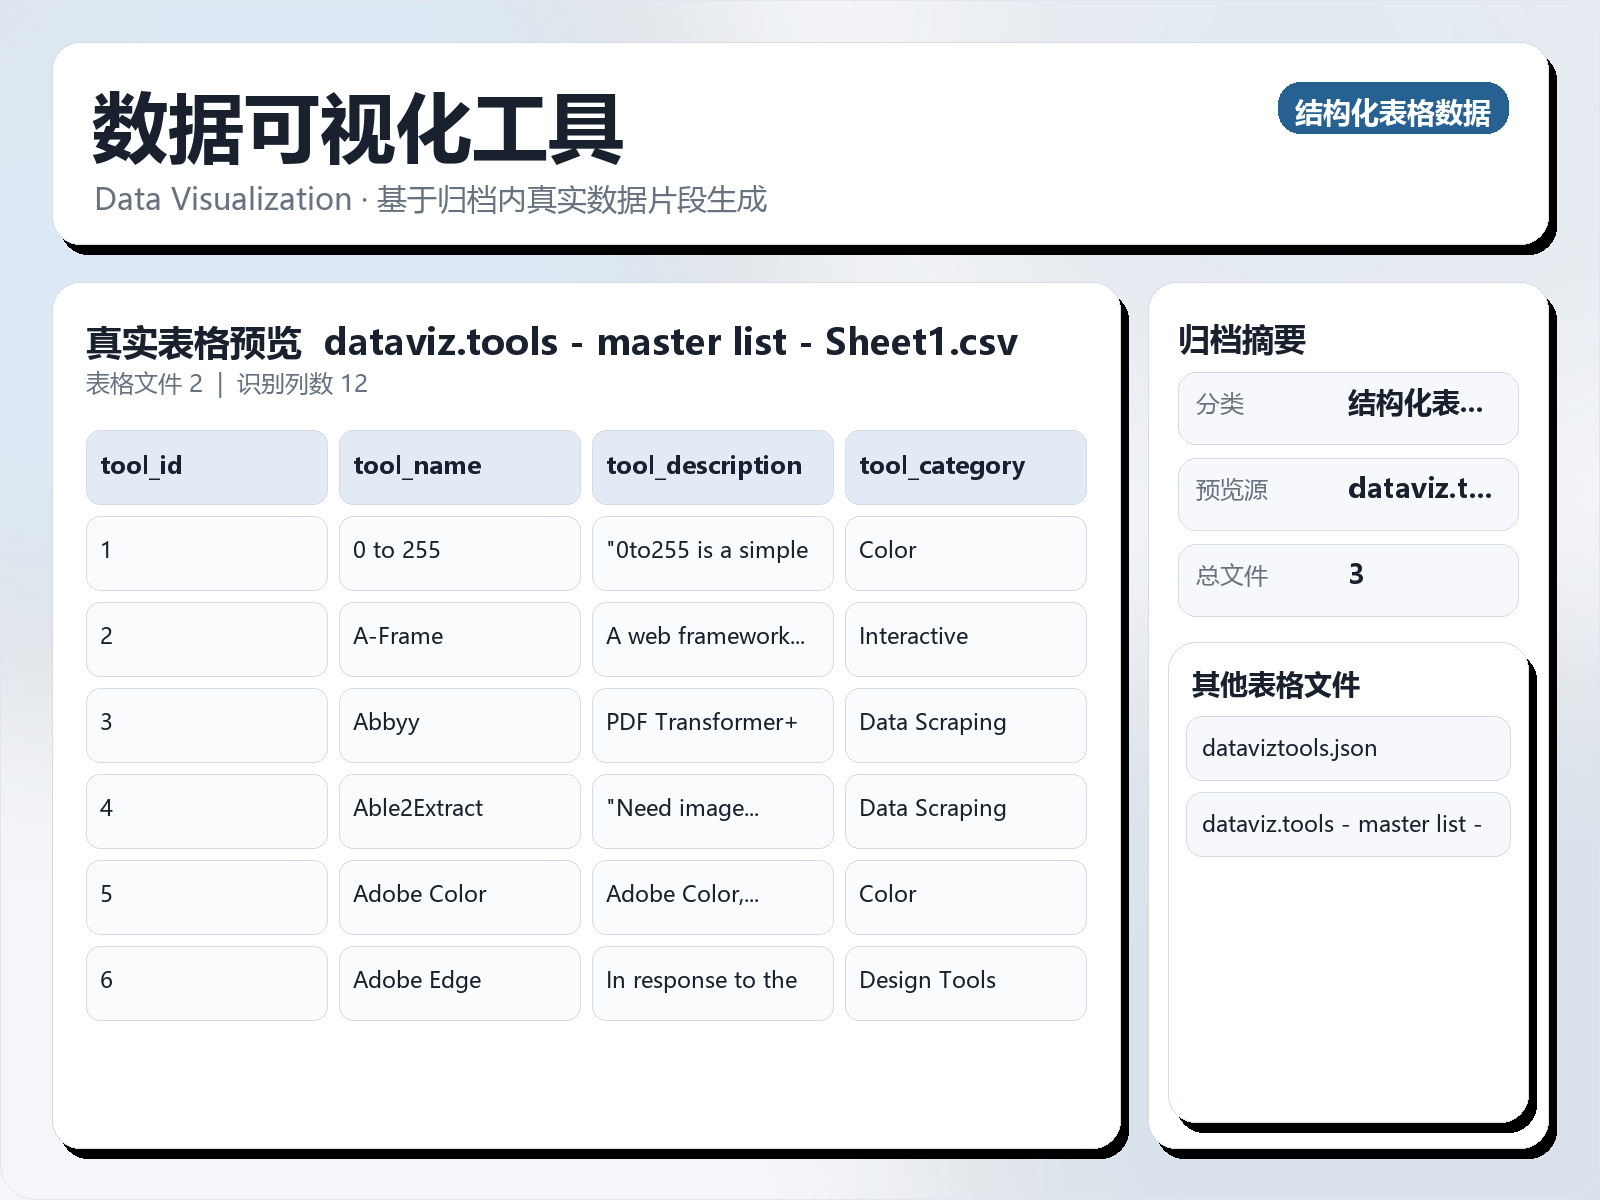The width and height of the screenshot is (1600, 1200).
Task: Click the 分类 summary row
Action: (x=1347, y=406)
